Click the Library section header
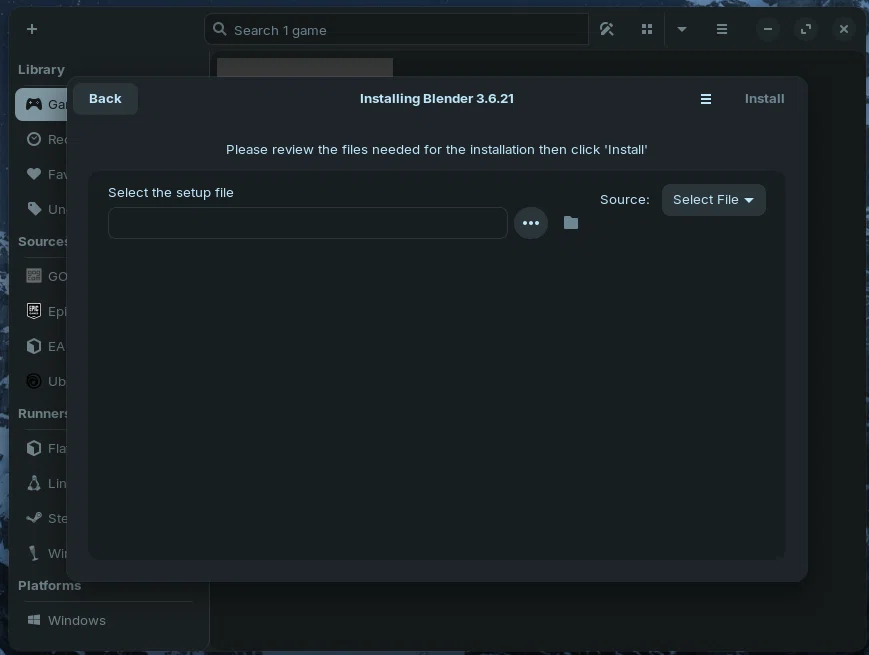 click(x=41, y=70)
